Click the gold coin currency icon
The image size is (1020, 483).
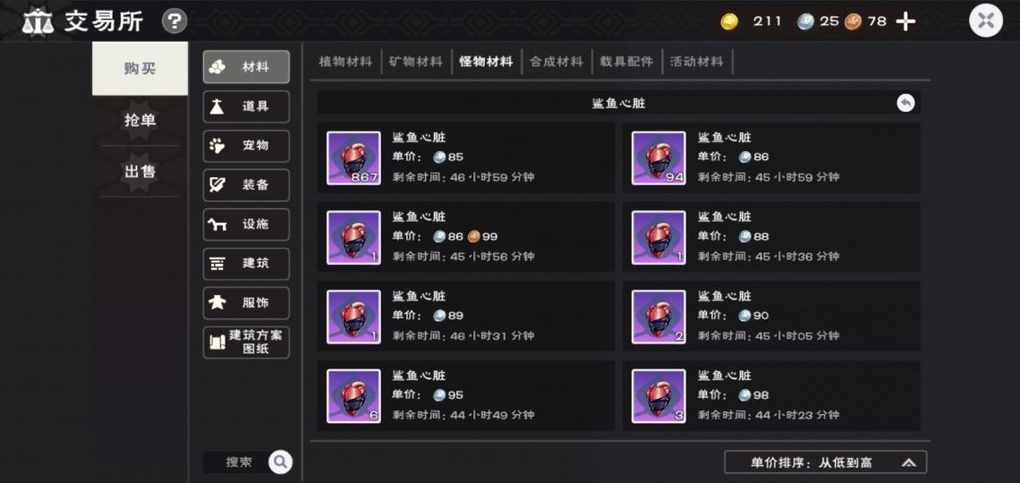pyautogui.click(x=729, y=21)
